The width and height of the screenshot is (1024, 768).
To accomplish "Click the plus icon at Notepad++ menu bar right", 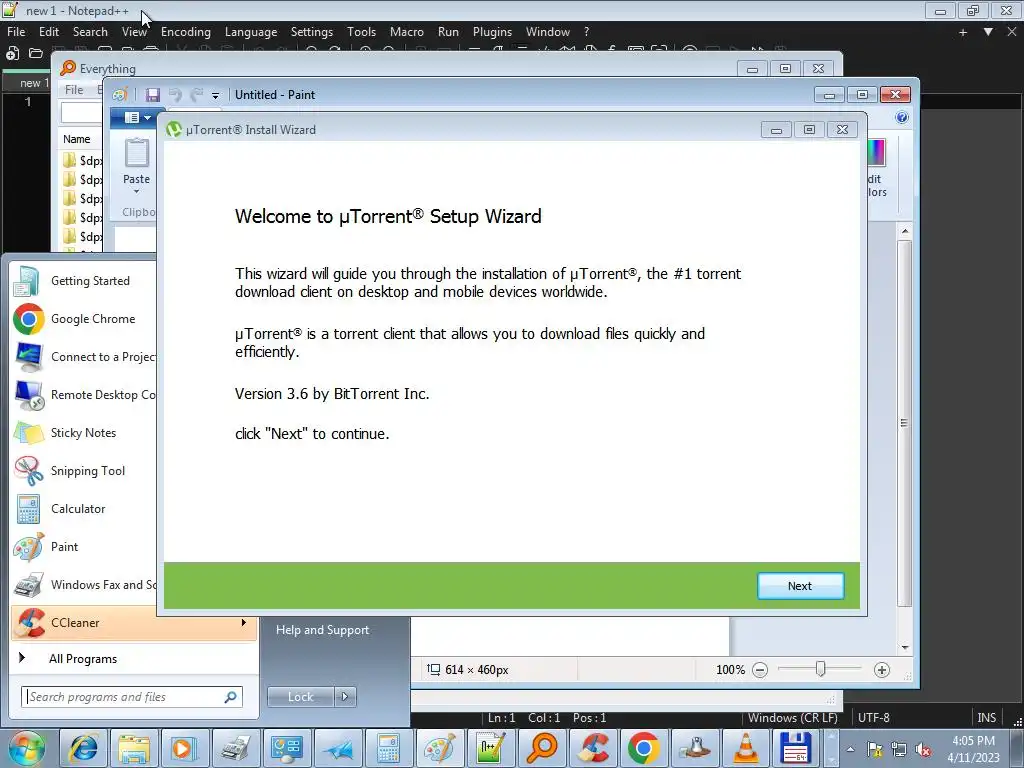I will pos(963,31).
